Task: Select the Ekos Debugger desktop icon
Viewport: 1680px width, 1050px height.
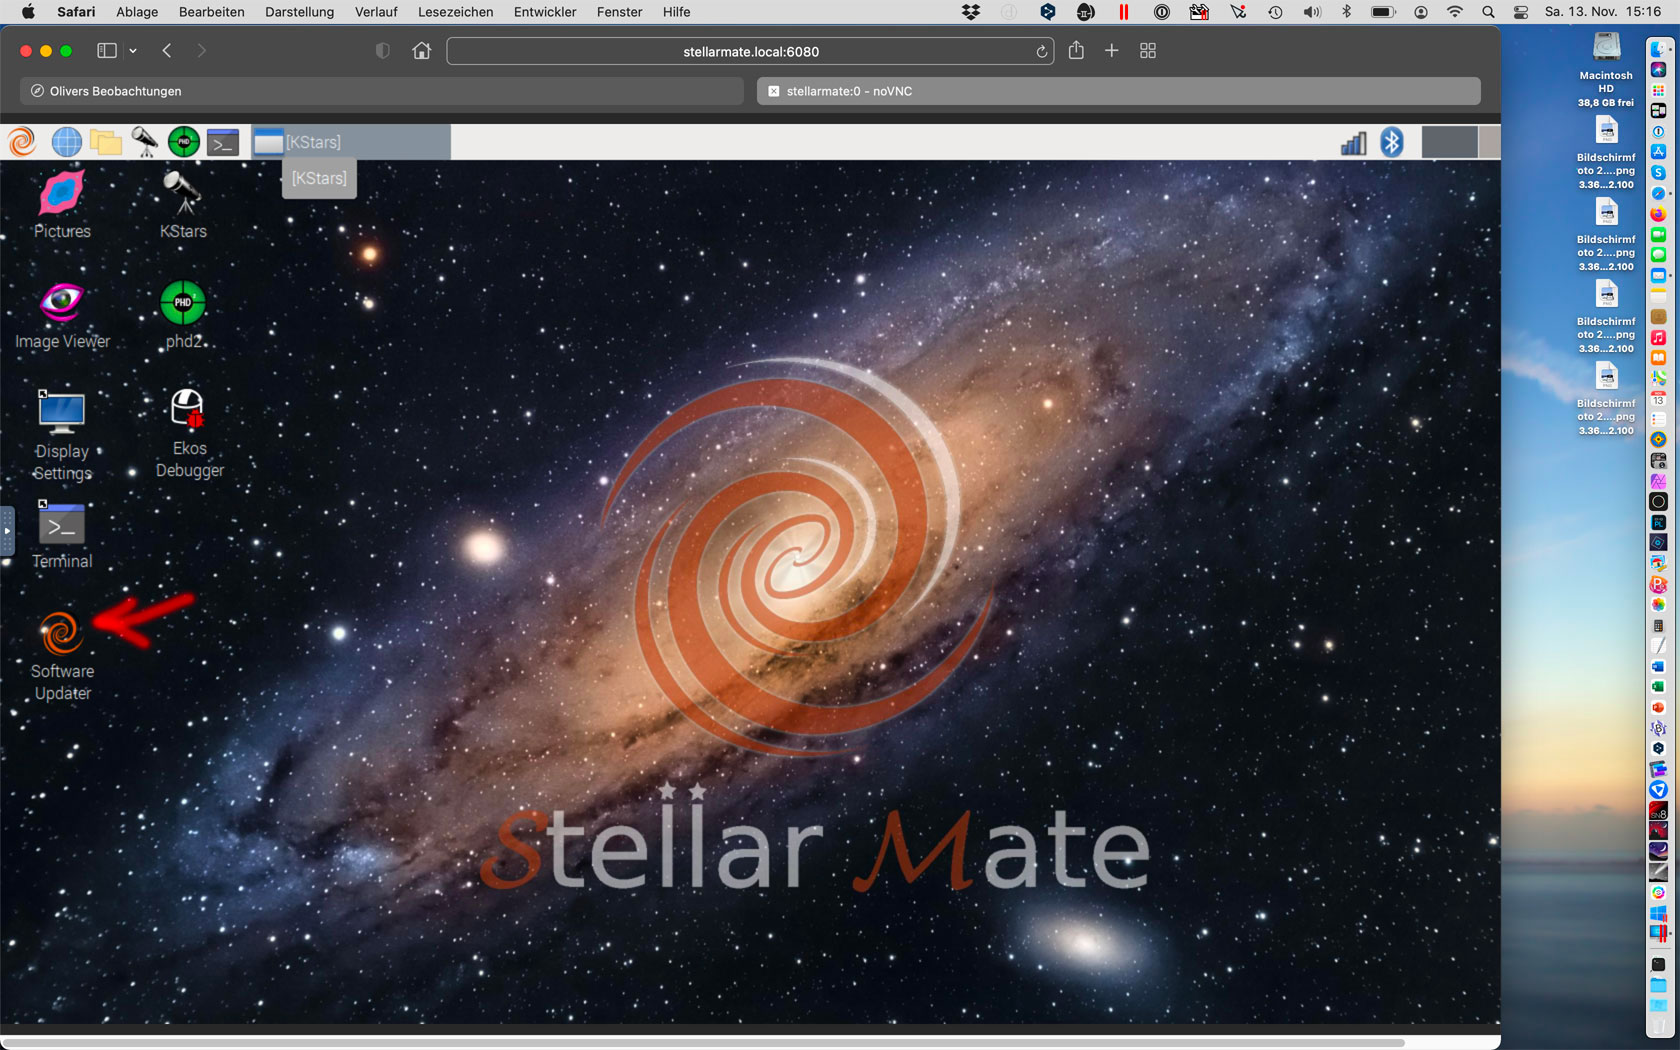Action: click(189, 434)
